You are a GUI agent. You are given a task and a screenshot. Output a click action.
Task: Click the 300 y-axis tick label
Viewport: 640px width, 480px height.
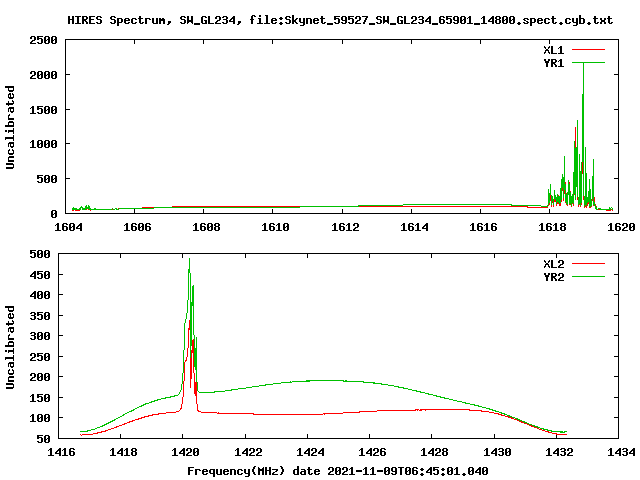point(40,336)
